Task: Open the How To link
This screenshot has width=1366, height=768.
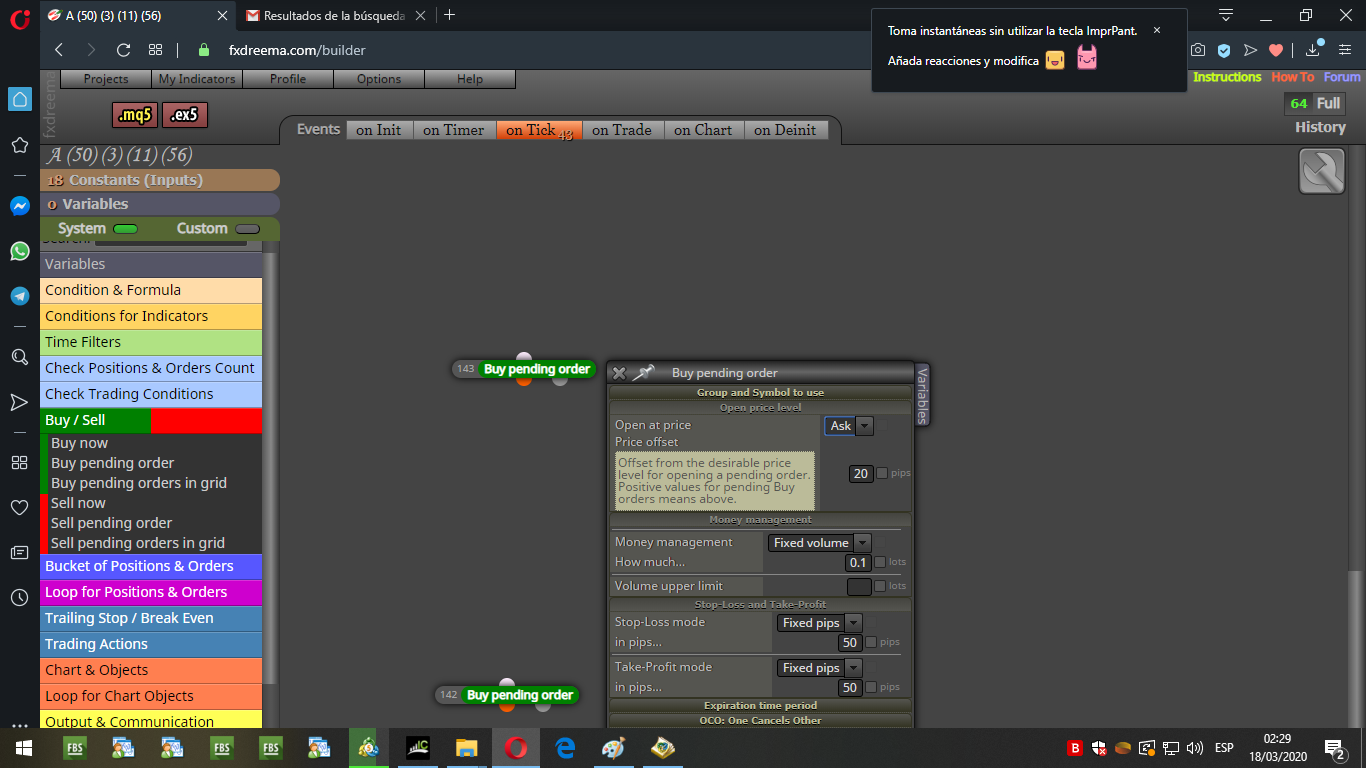Action: 1293,77
